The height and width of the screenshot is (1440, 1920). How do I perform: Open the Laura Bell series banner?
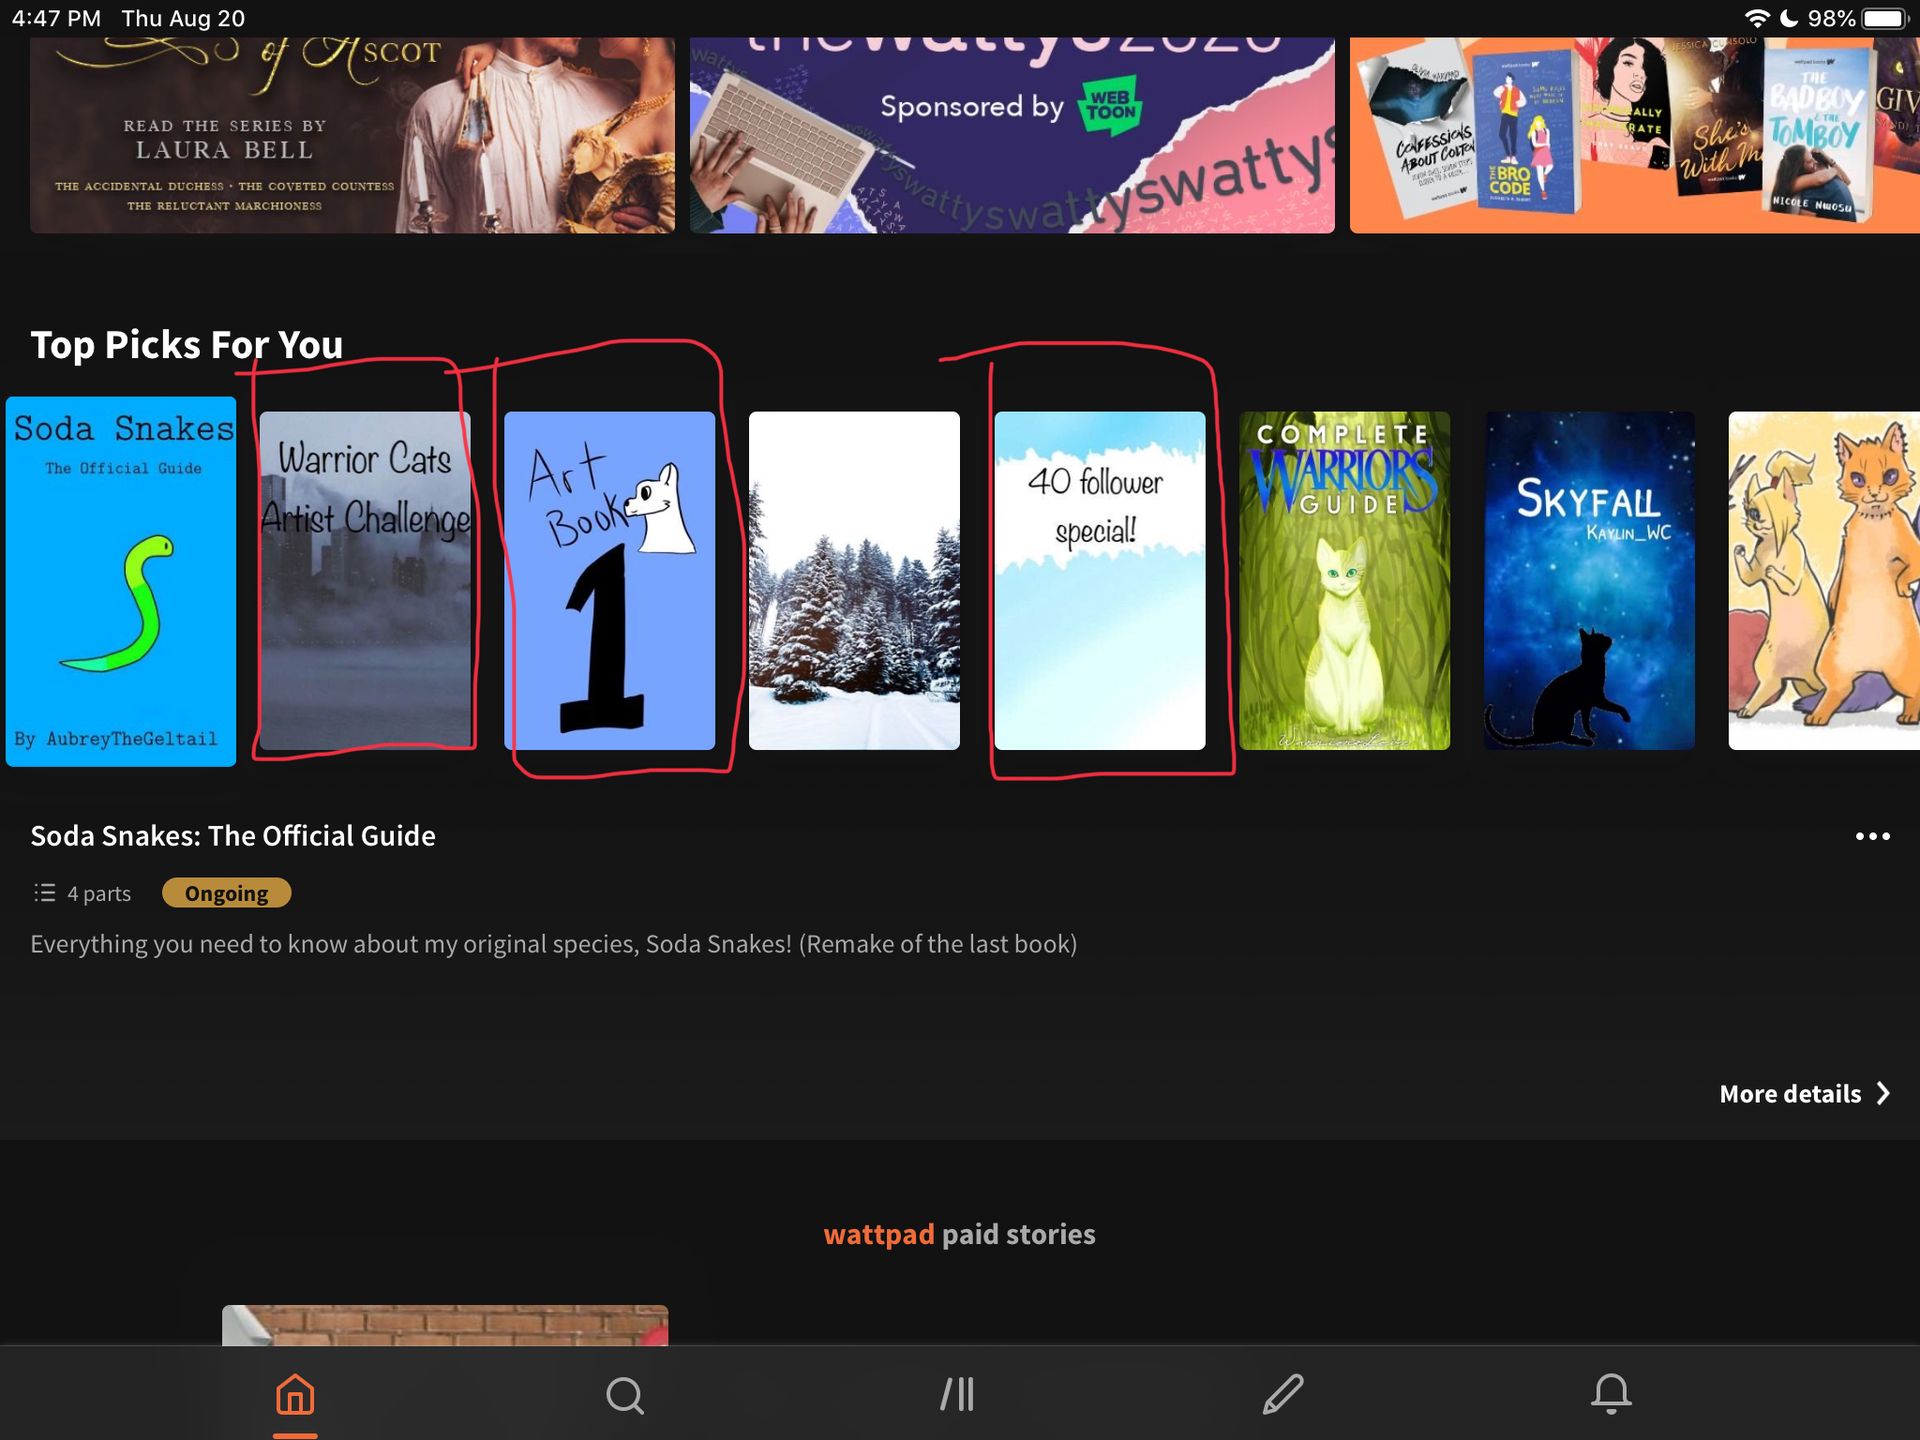[352, 135]
